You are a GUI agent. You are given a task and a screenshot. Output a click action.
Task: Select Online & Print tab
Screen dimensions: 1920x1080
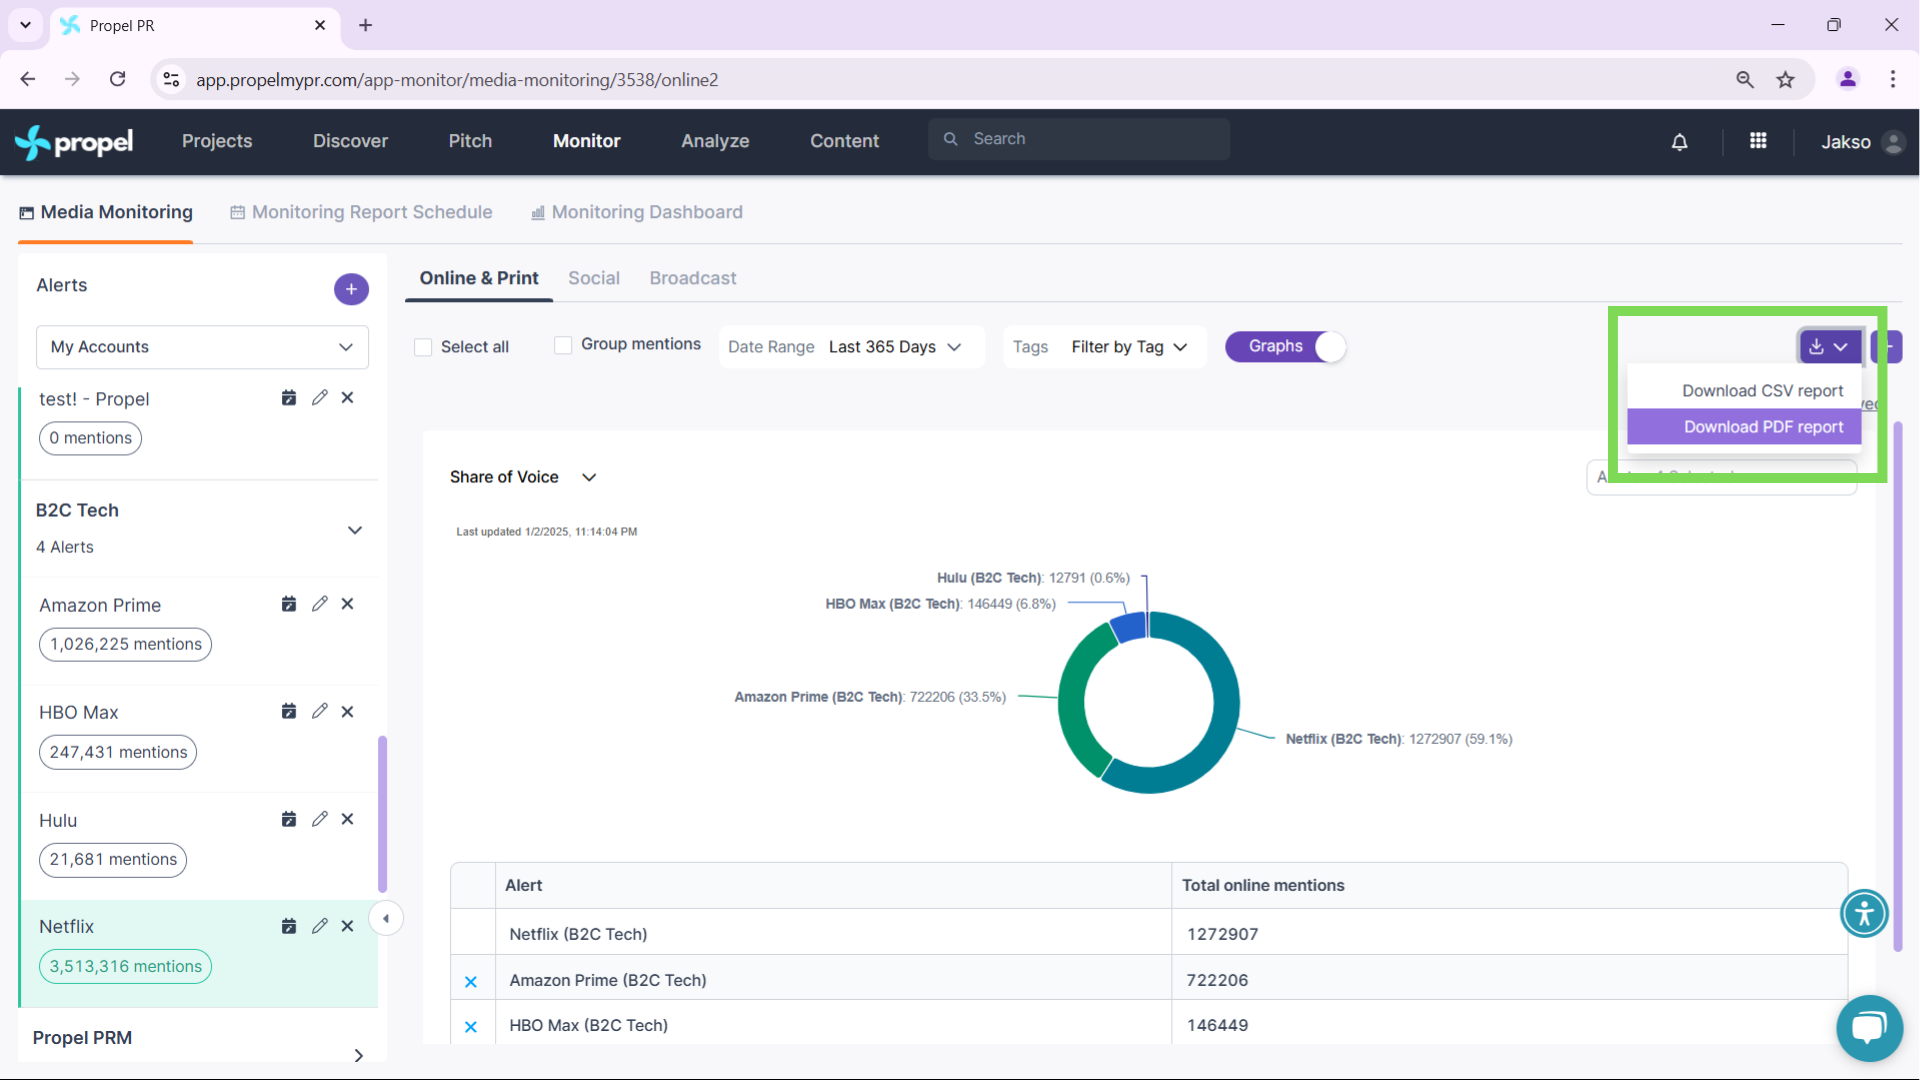click(479, 278)
